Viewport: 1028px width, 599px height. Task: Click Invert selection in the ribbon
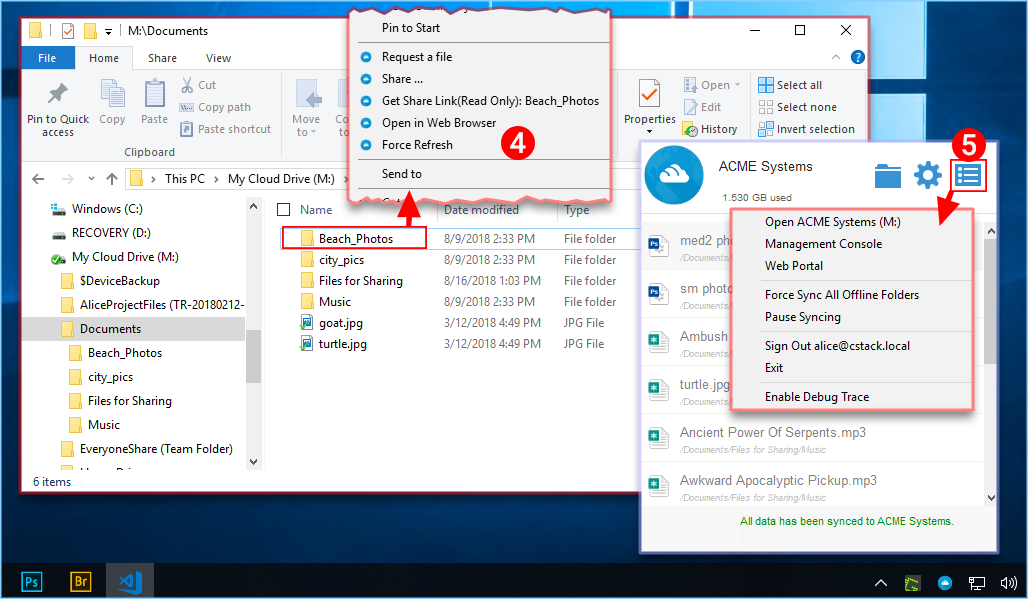coord(806,129)
